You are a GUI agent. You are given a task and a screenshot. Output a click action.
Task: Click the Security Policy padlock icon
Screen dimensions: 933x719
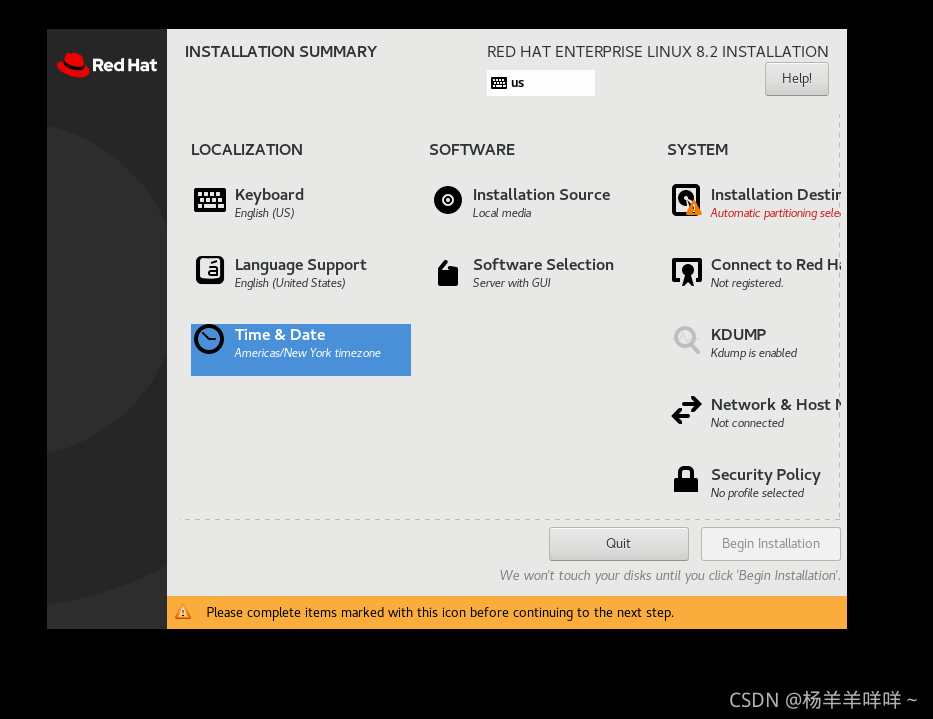[685, 479]
